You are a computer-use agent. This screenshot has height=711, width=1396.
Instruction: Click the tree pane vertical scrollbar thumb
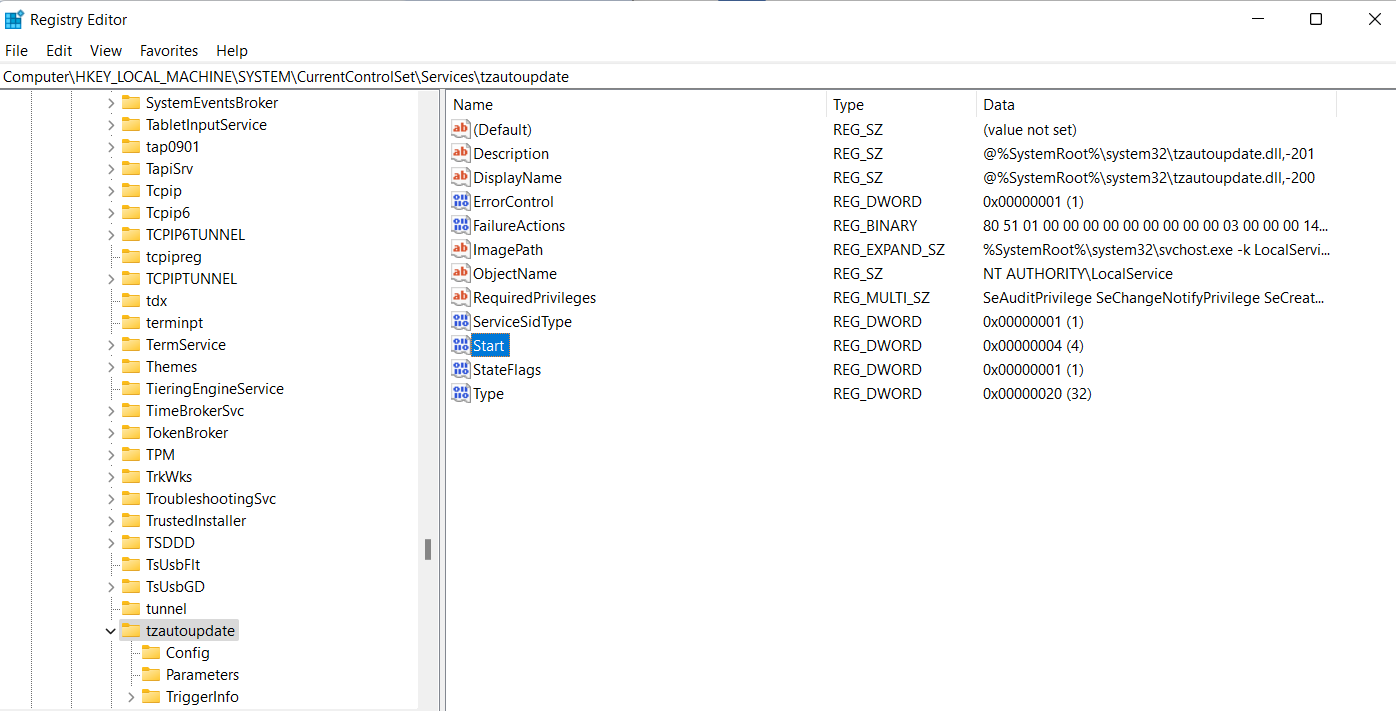tap(428, 549)
